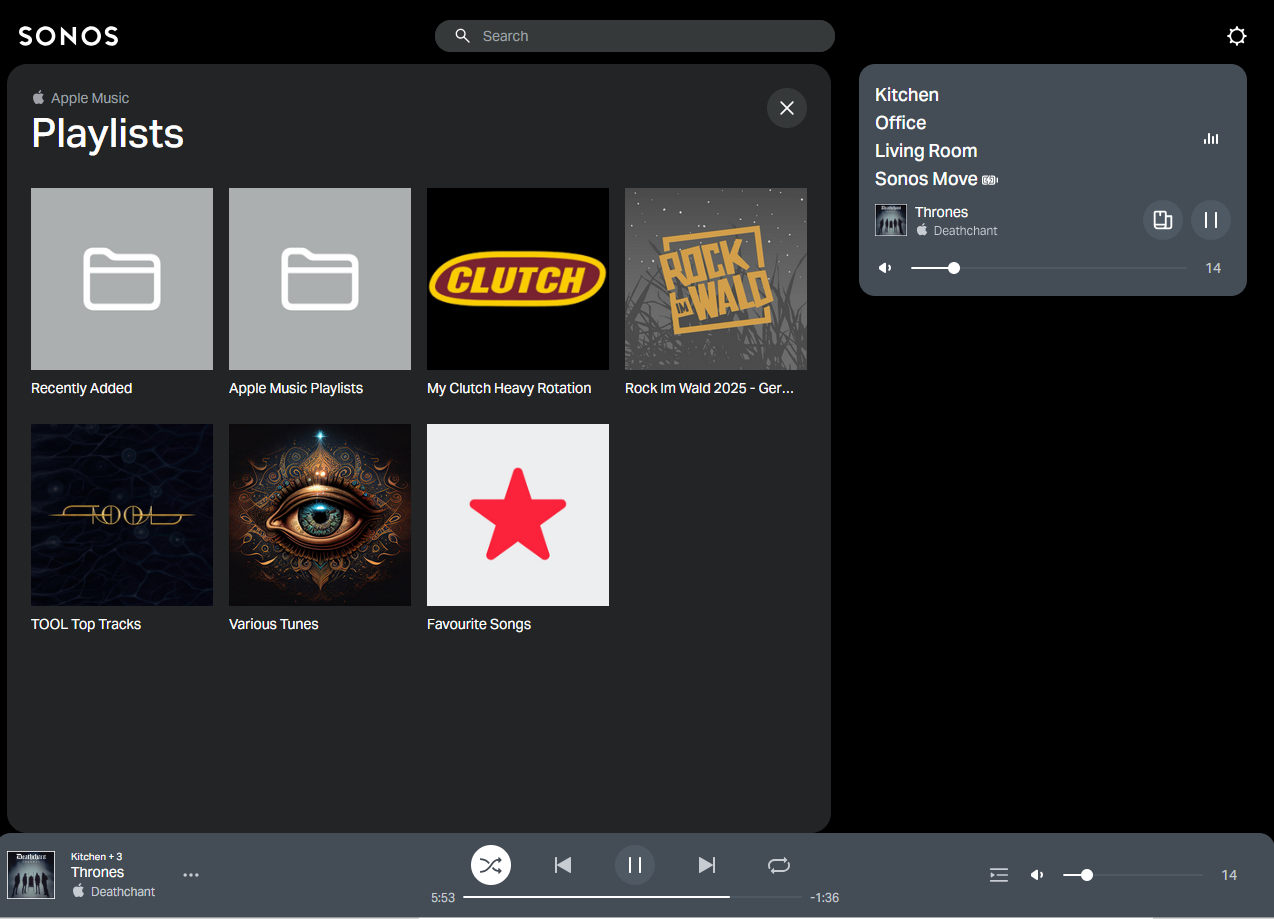This screenshot has width=1274, height=919.
Task: Click the search magnifier icon
Action: pos(462,36)
